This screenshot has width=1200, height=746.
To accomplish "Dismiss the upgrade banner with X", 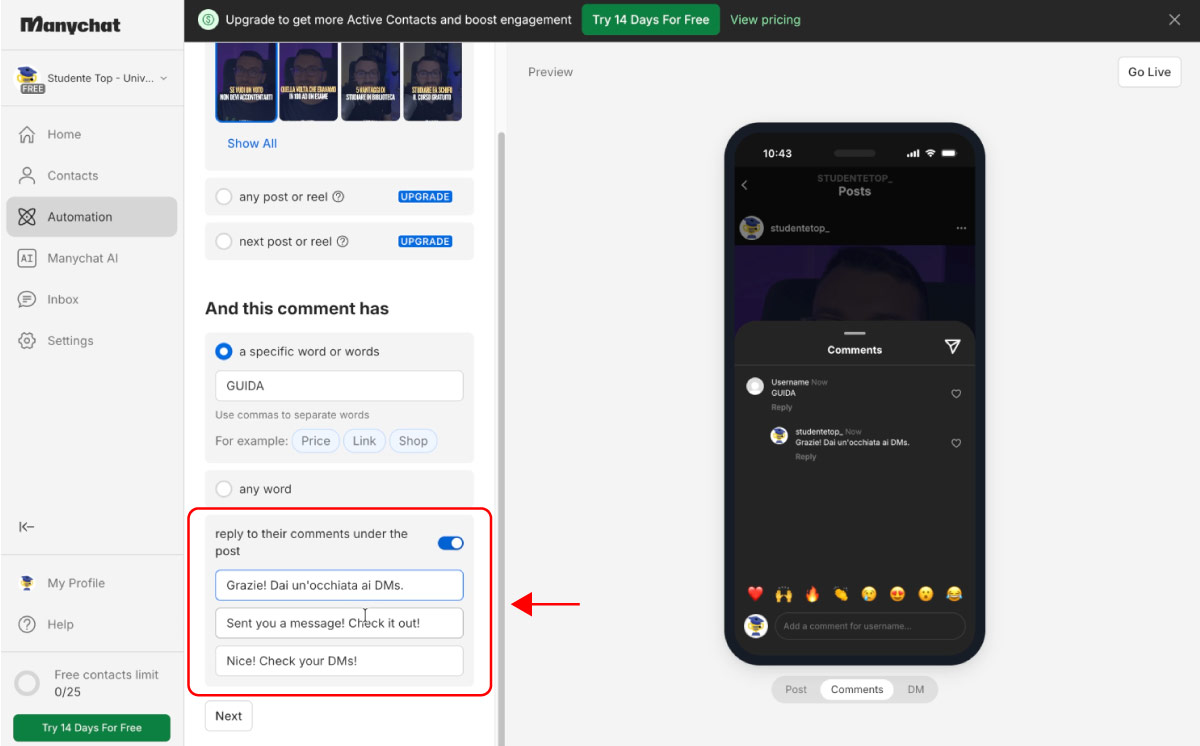I will point(1175,19).
